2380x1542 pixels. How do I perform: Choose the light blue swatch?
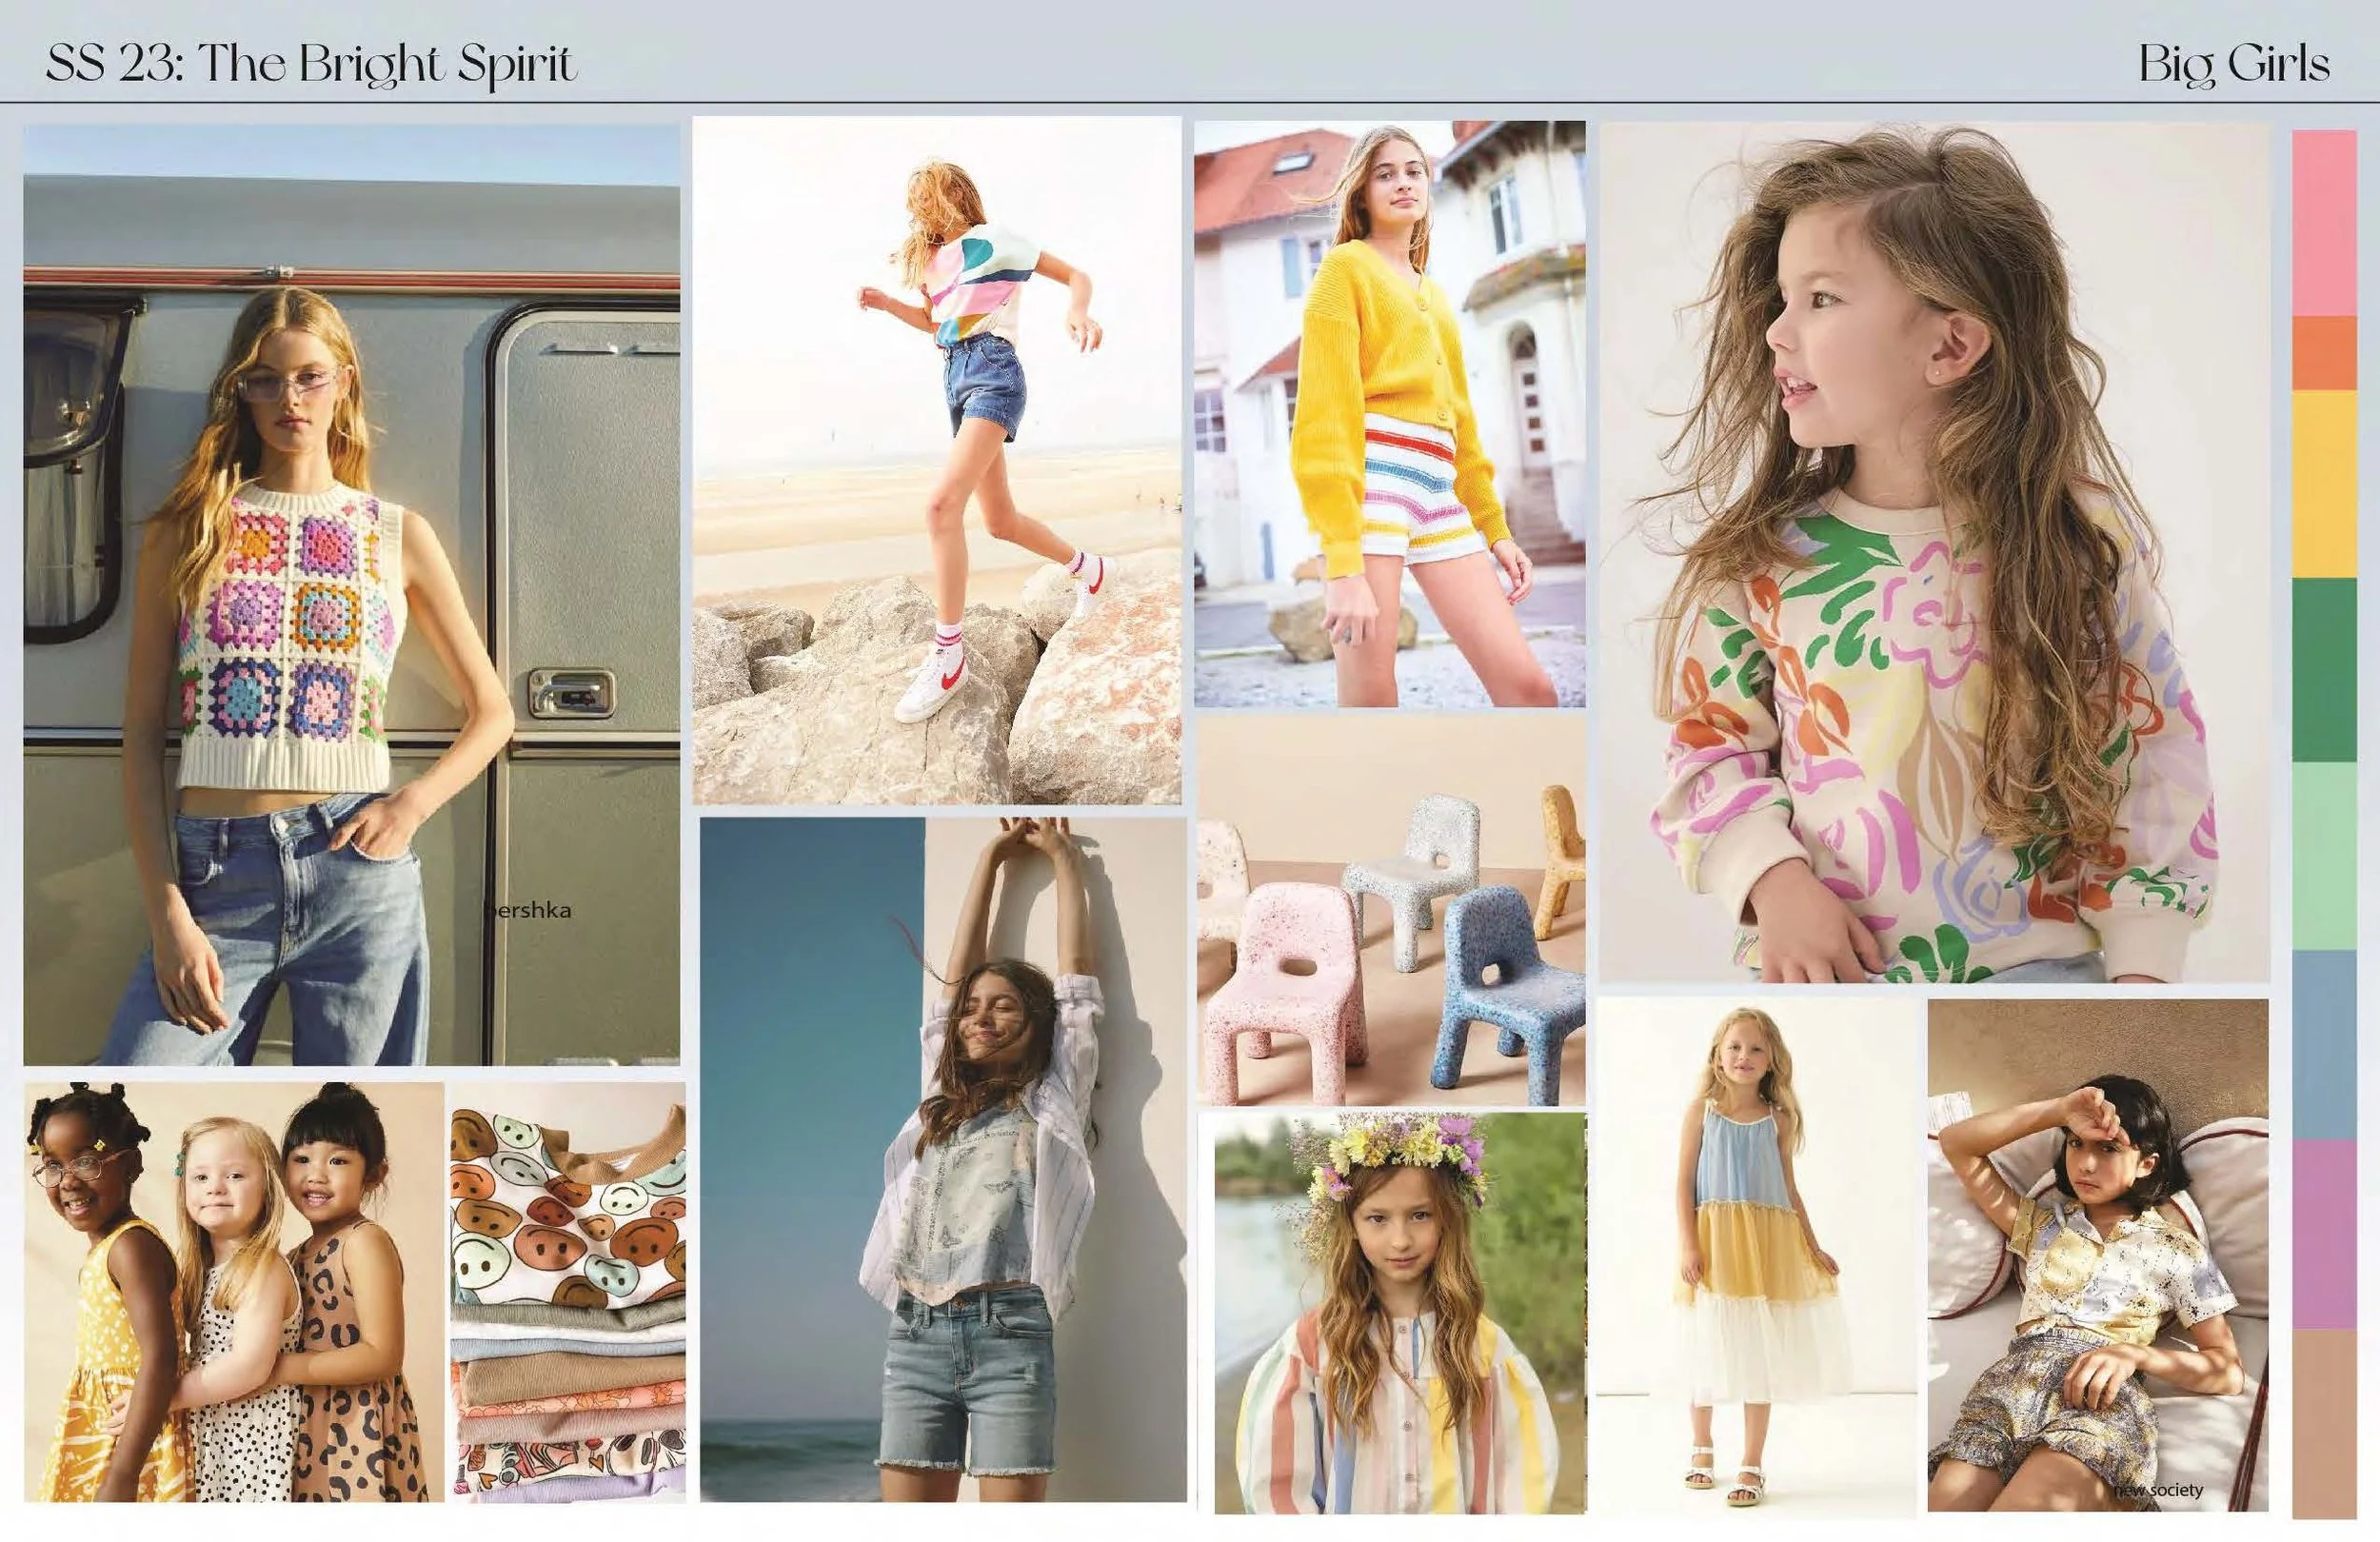pyautogui.click(x=2324, y=1043)
